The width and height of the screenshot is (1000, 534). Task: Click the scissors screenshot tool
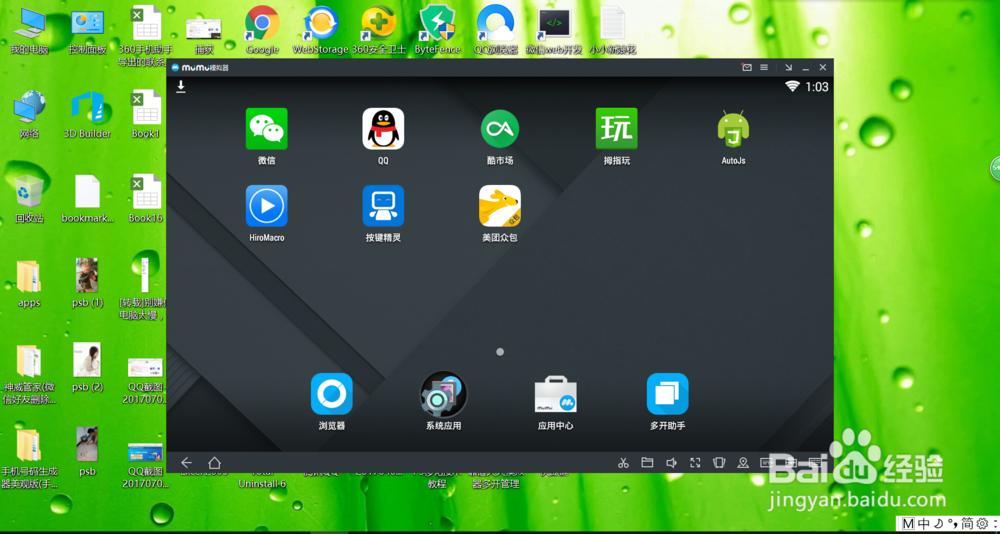point(623,463)
